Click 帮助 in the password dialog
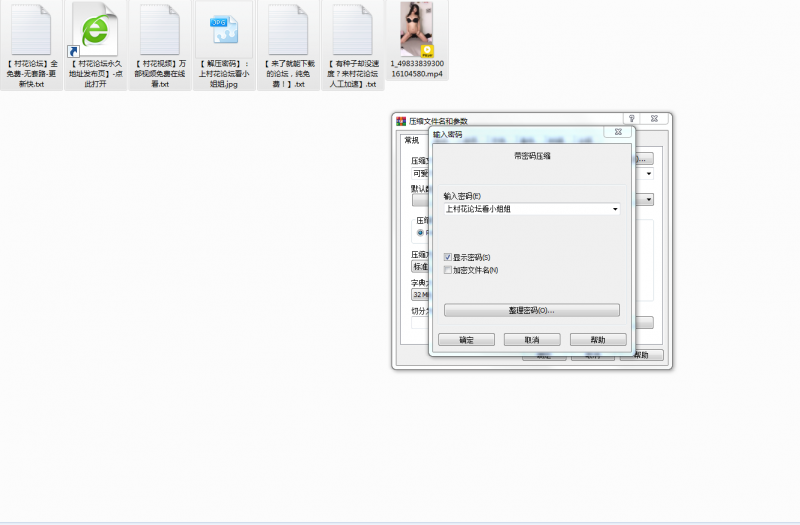This screenshot has height=525, width=800. [x=598, y=340]
